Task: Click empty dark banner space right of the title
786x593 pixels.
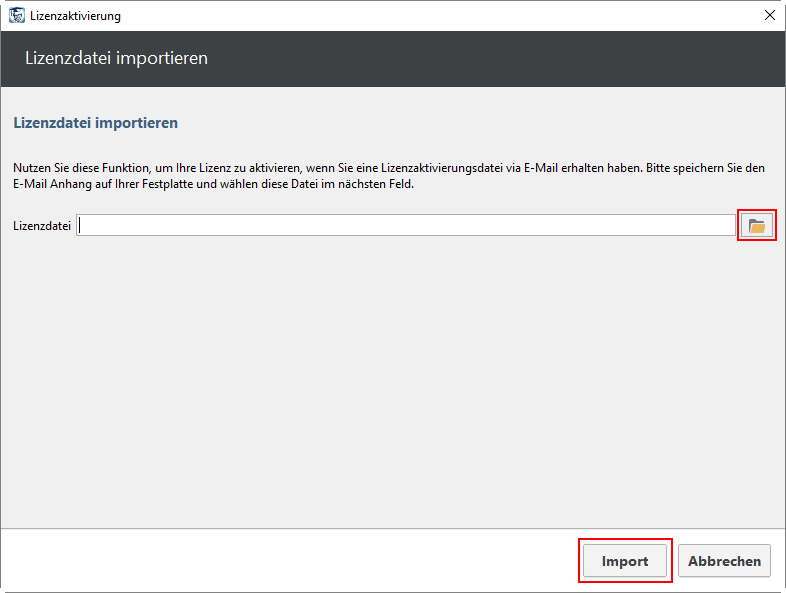Action: [x=496, y=59]
